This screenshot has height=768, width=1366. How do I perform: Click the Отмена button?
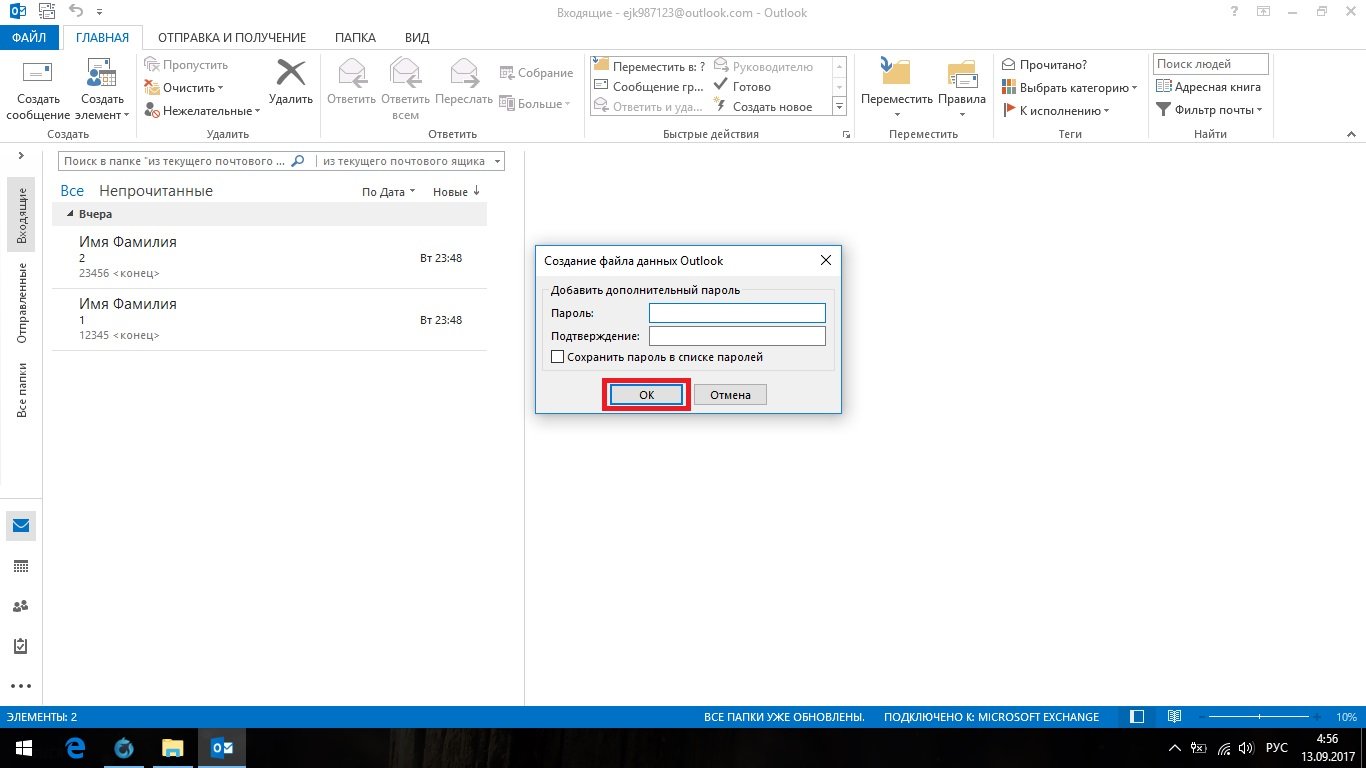click(730, 395)
